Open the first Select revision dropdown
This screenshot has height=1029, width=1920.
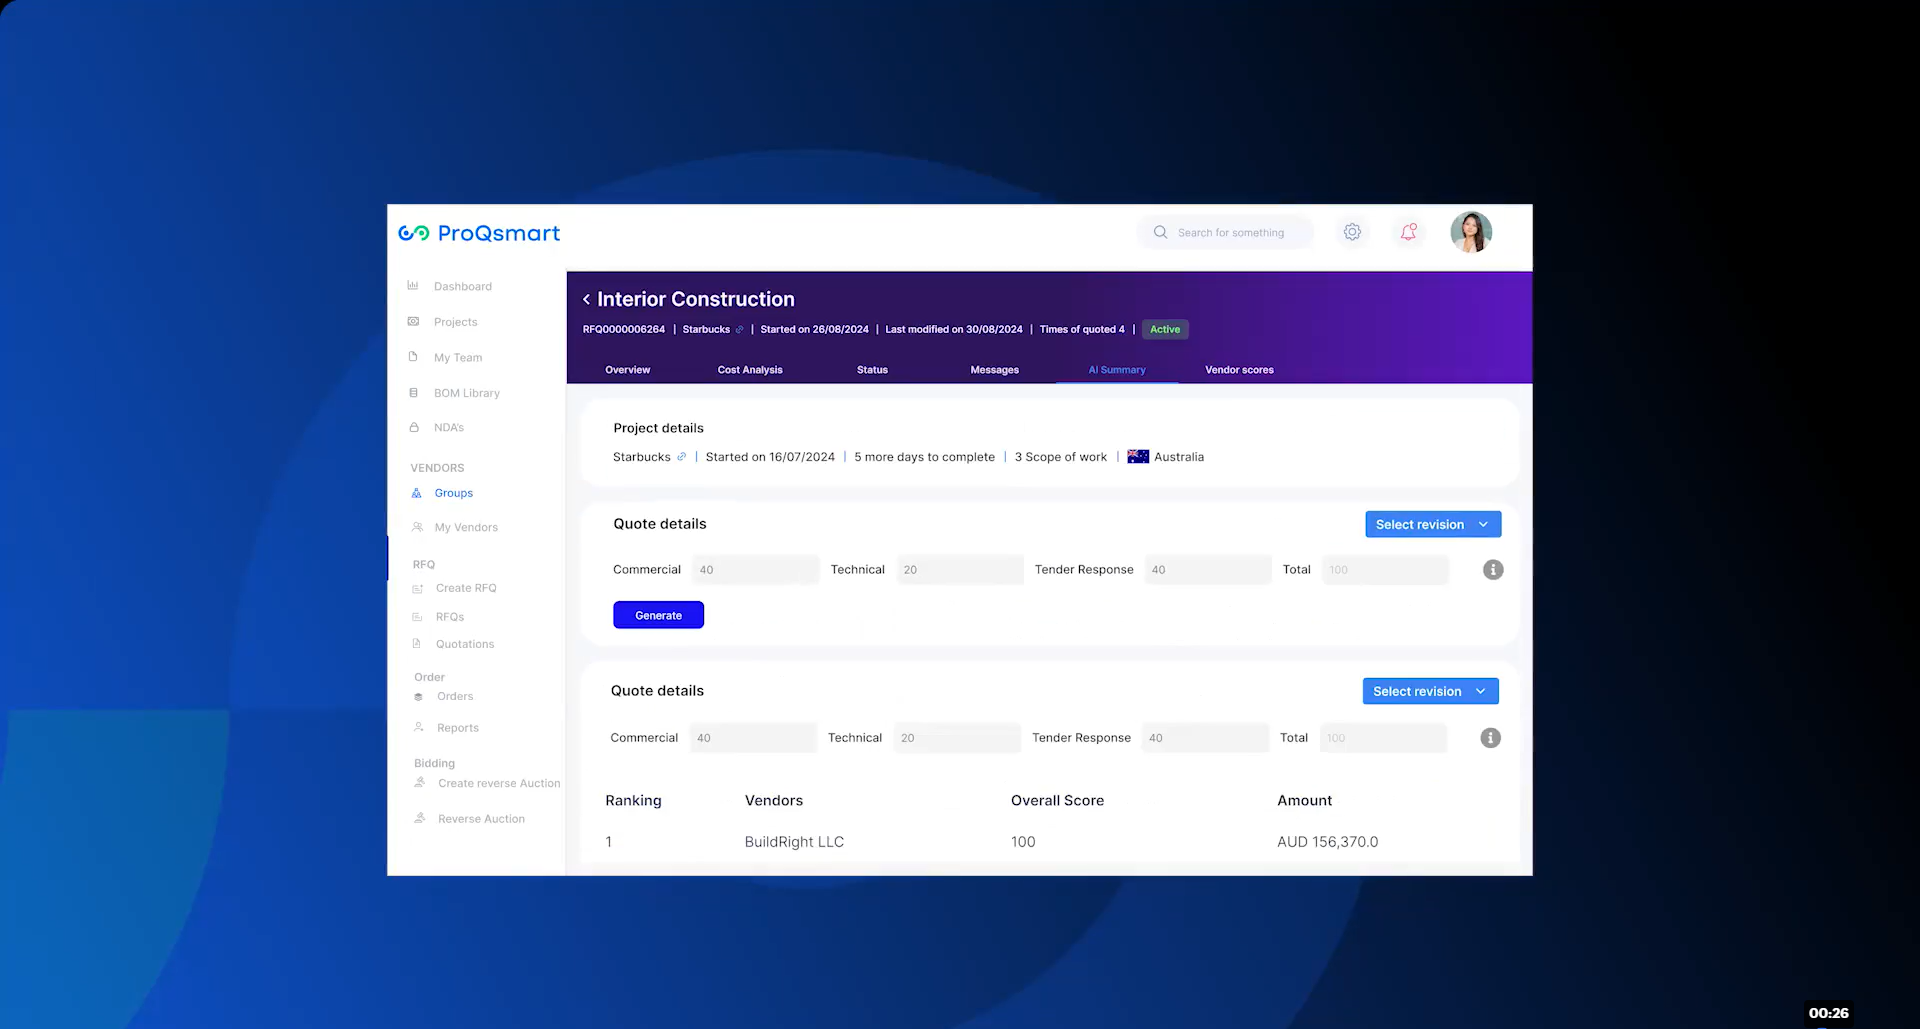click(1433, 524)
